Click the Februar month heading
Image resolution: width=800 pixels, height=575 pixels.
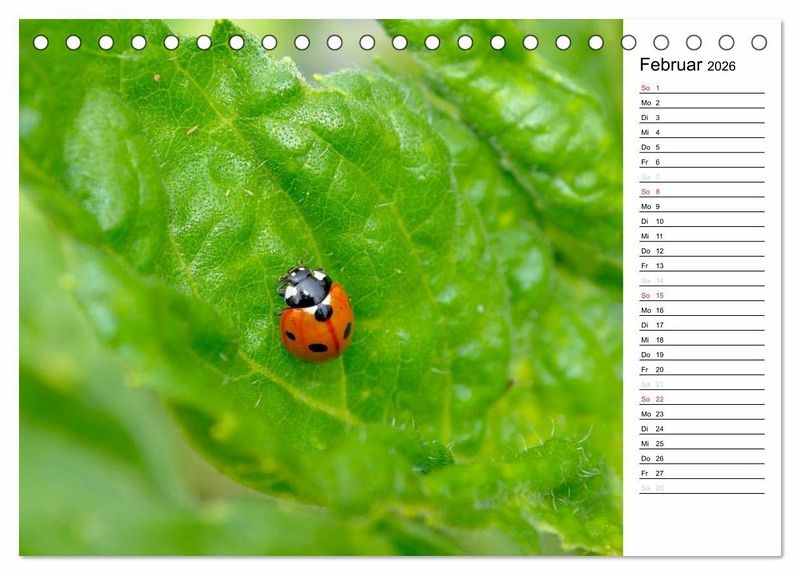click(x=671, y=65)
